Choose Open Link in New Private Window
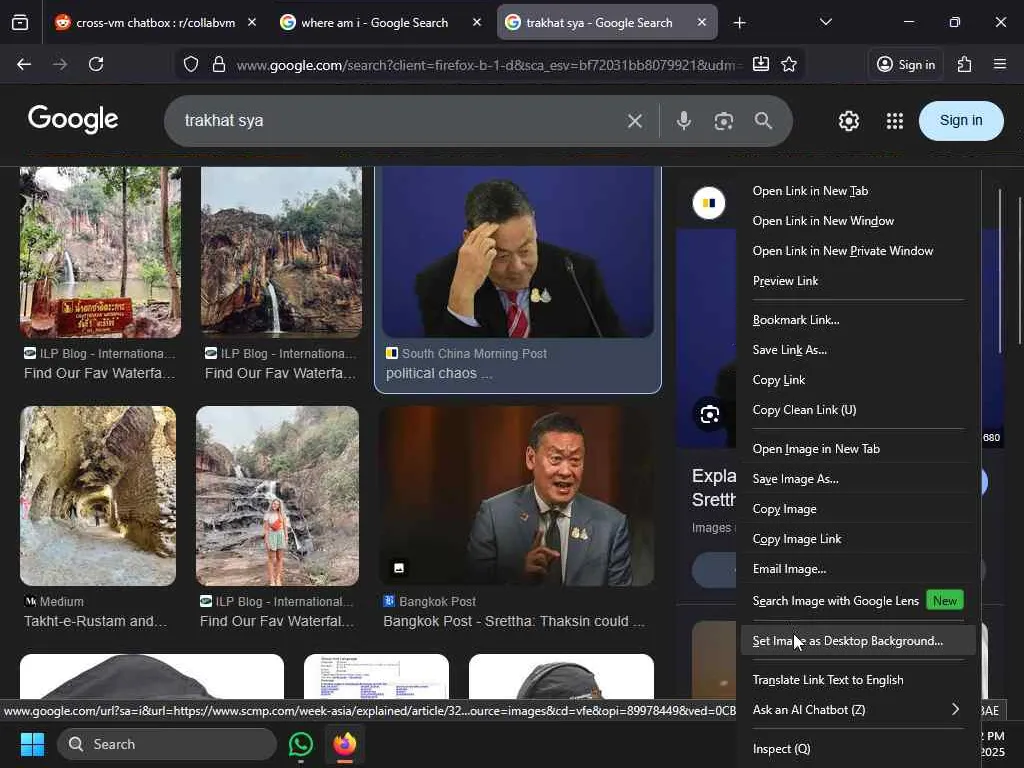This screenshot has height=768, width=1024. click(856, 251)
